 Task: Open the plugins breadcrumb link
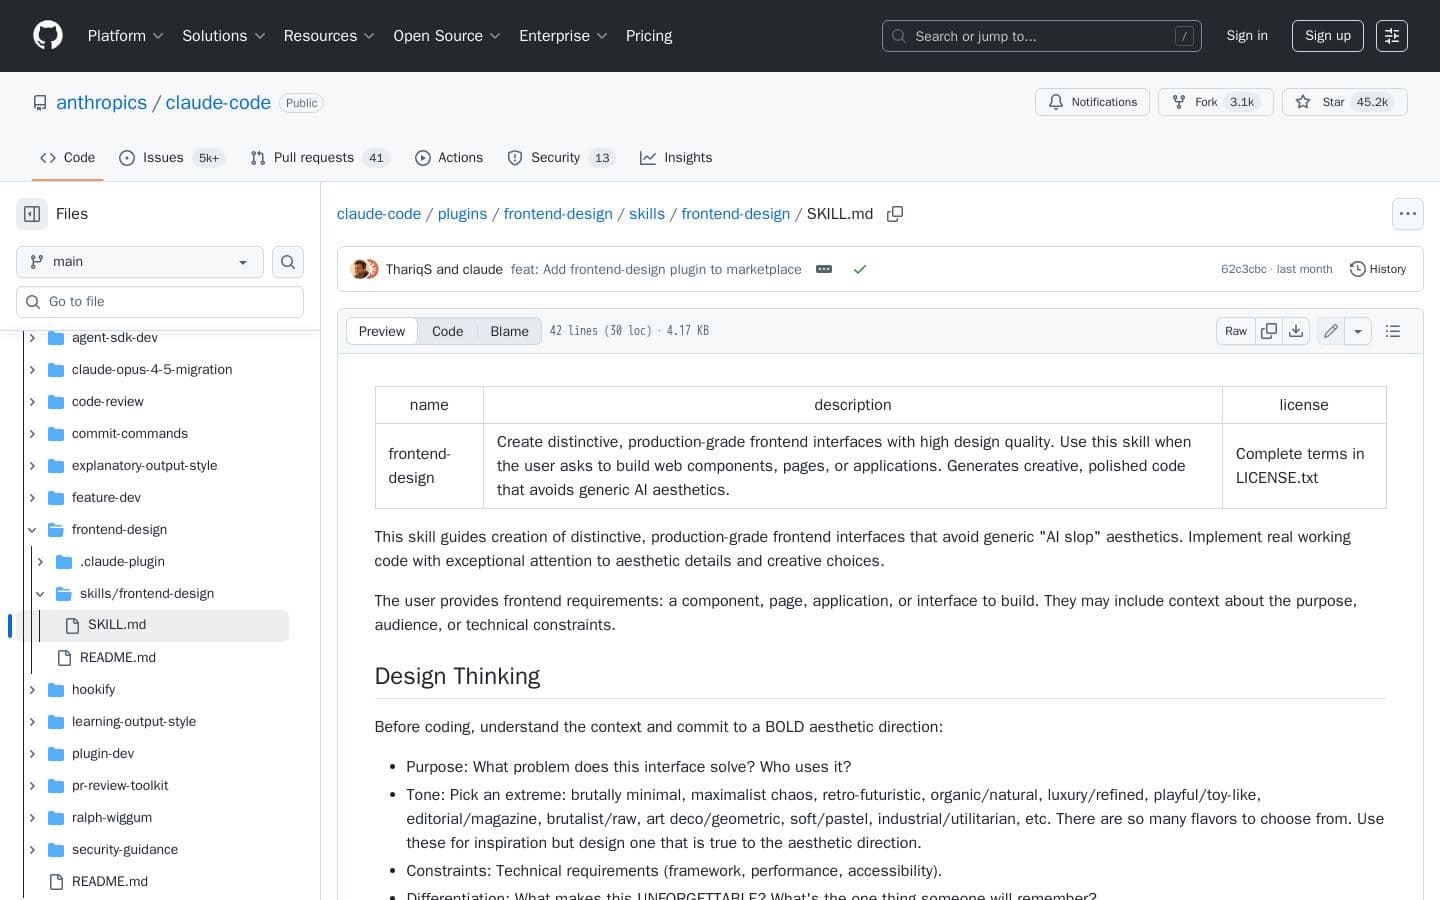pyautogui.click(x=462, y=213)
